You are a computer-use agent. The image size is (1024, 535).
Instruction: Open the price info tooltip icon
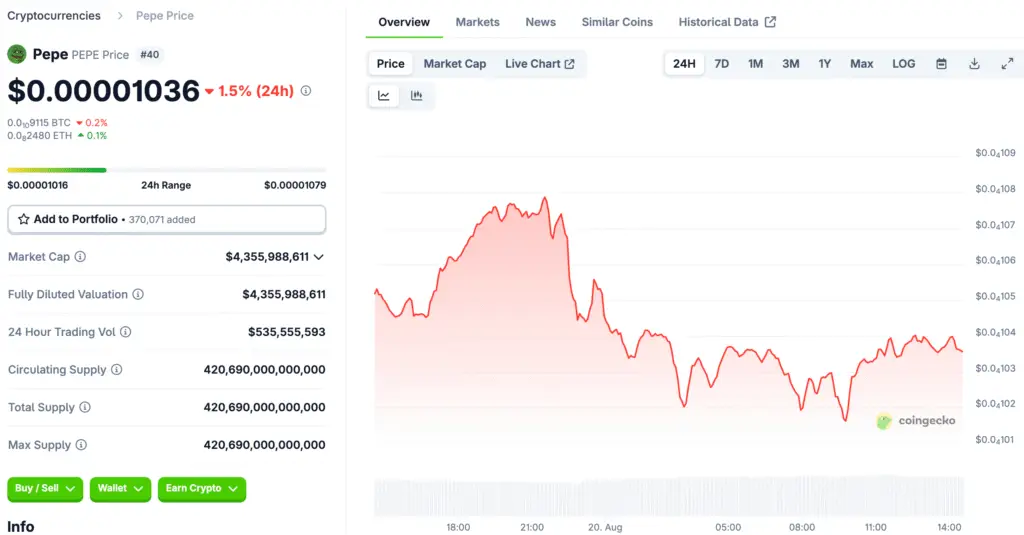pyautogui.click(x=306, y=91)
